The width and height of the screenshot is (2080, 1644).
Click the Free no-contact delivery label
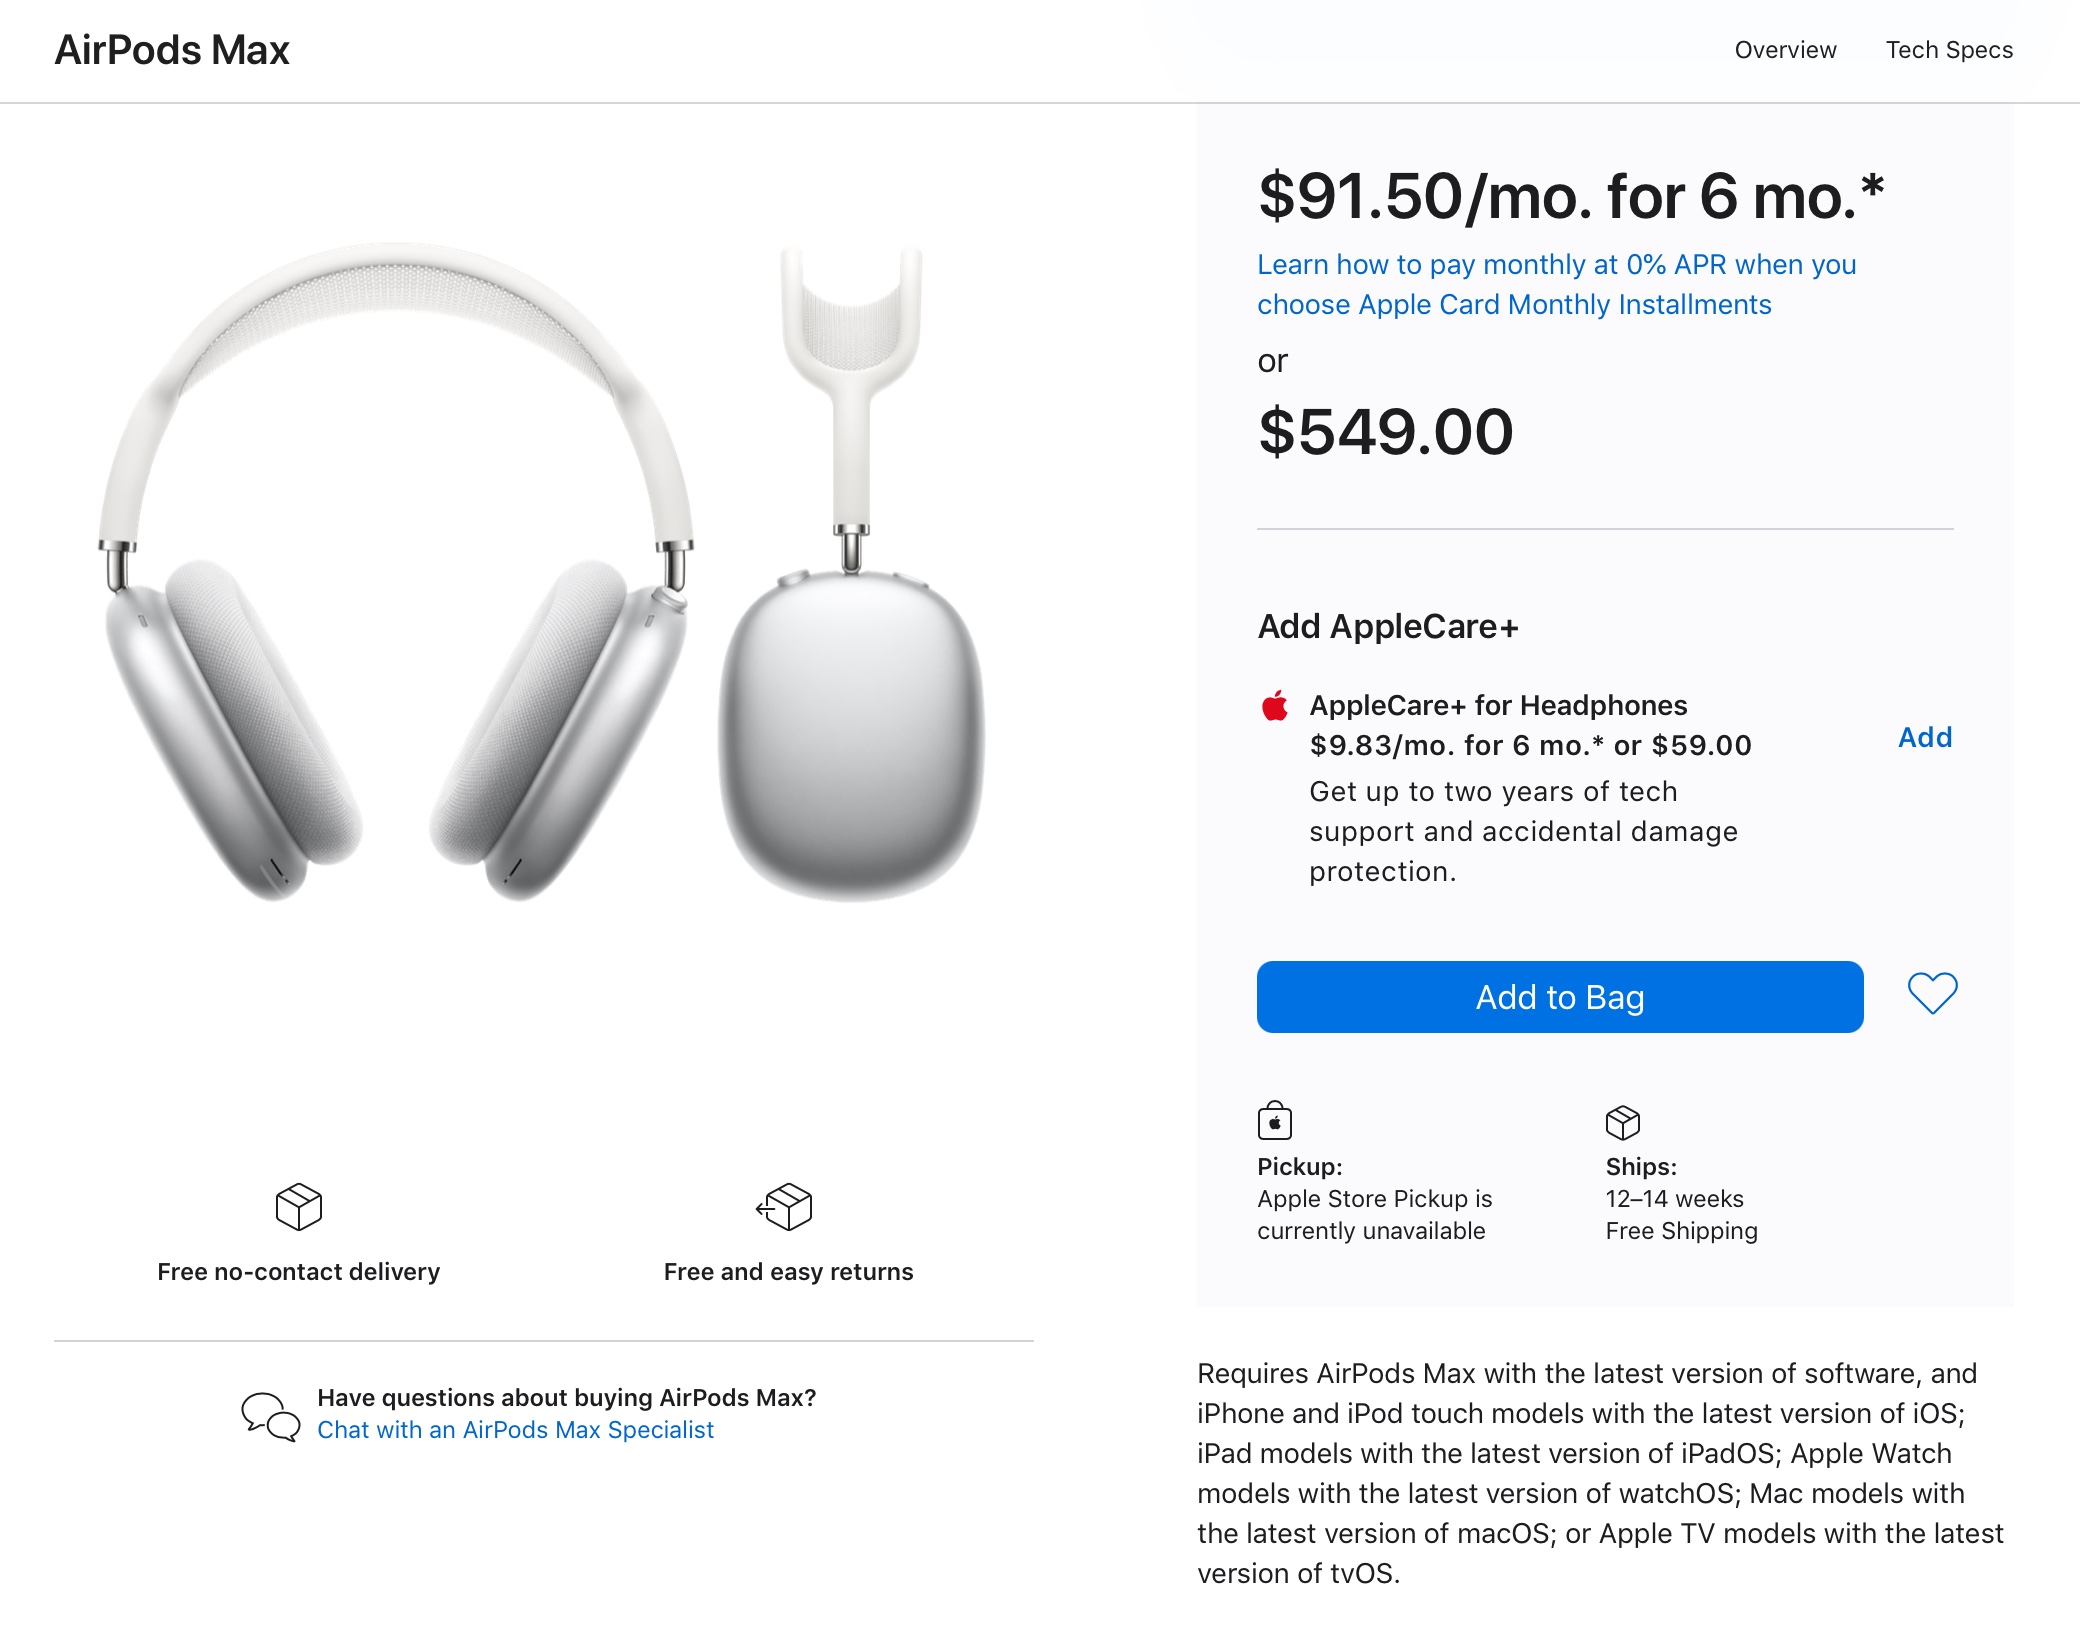298,1272
